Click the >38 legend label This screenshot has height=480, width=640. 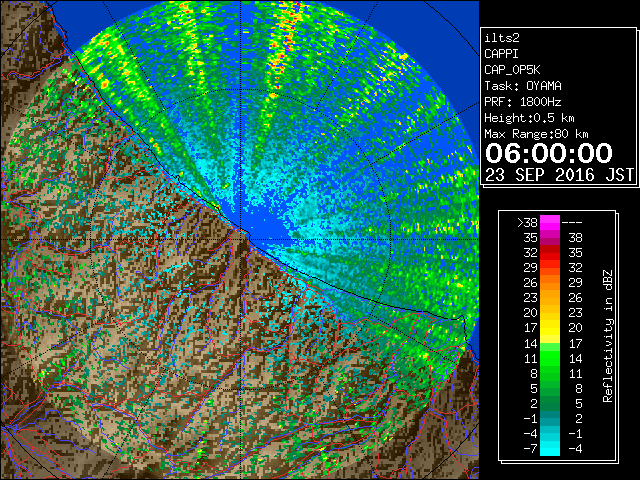[527, 222]
